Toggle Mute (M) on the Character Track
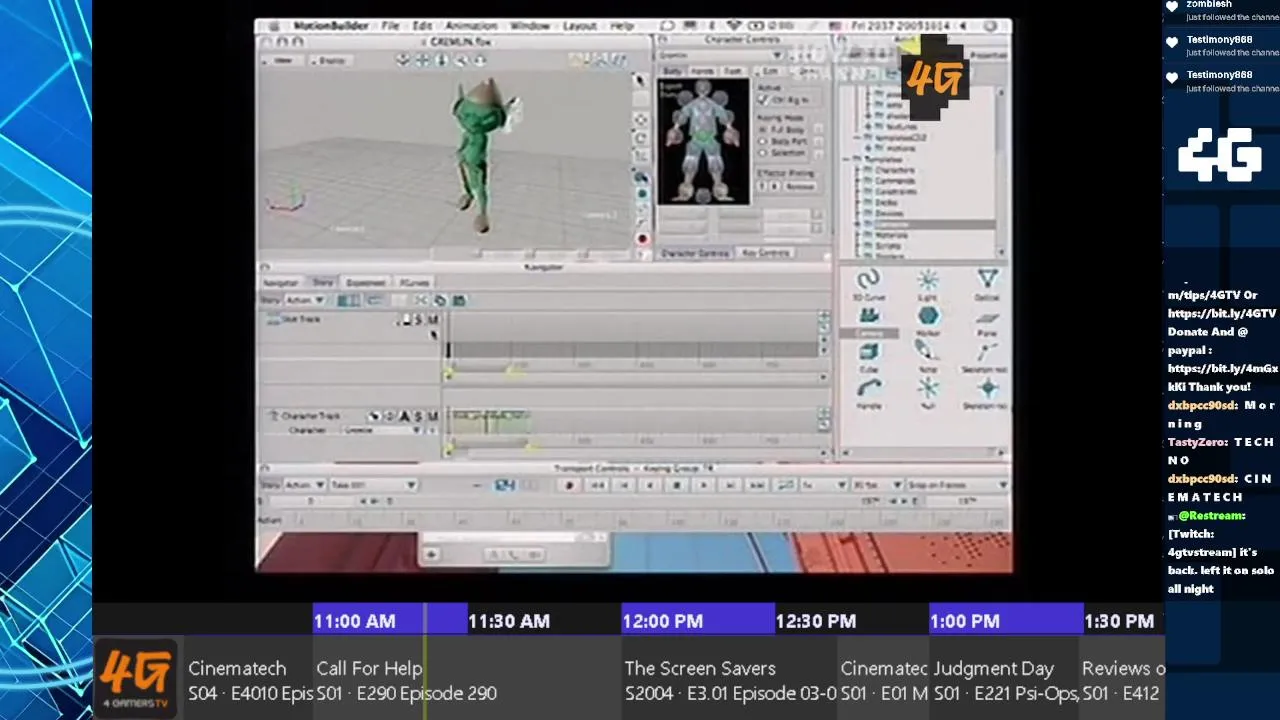1280x720 pixels. pos(432,416)
